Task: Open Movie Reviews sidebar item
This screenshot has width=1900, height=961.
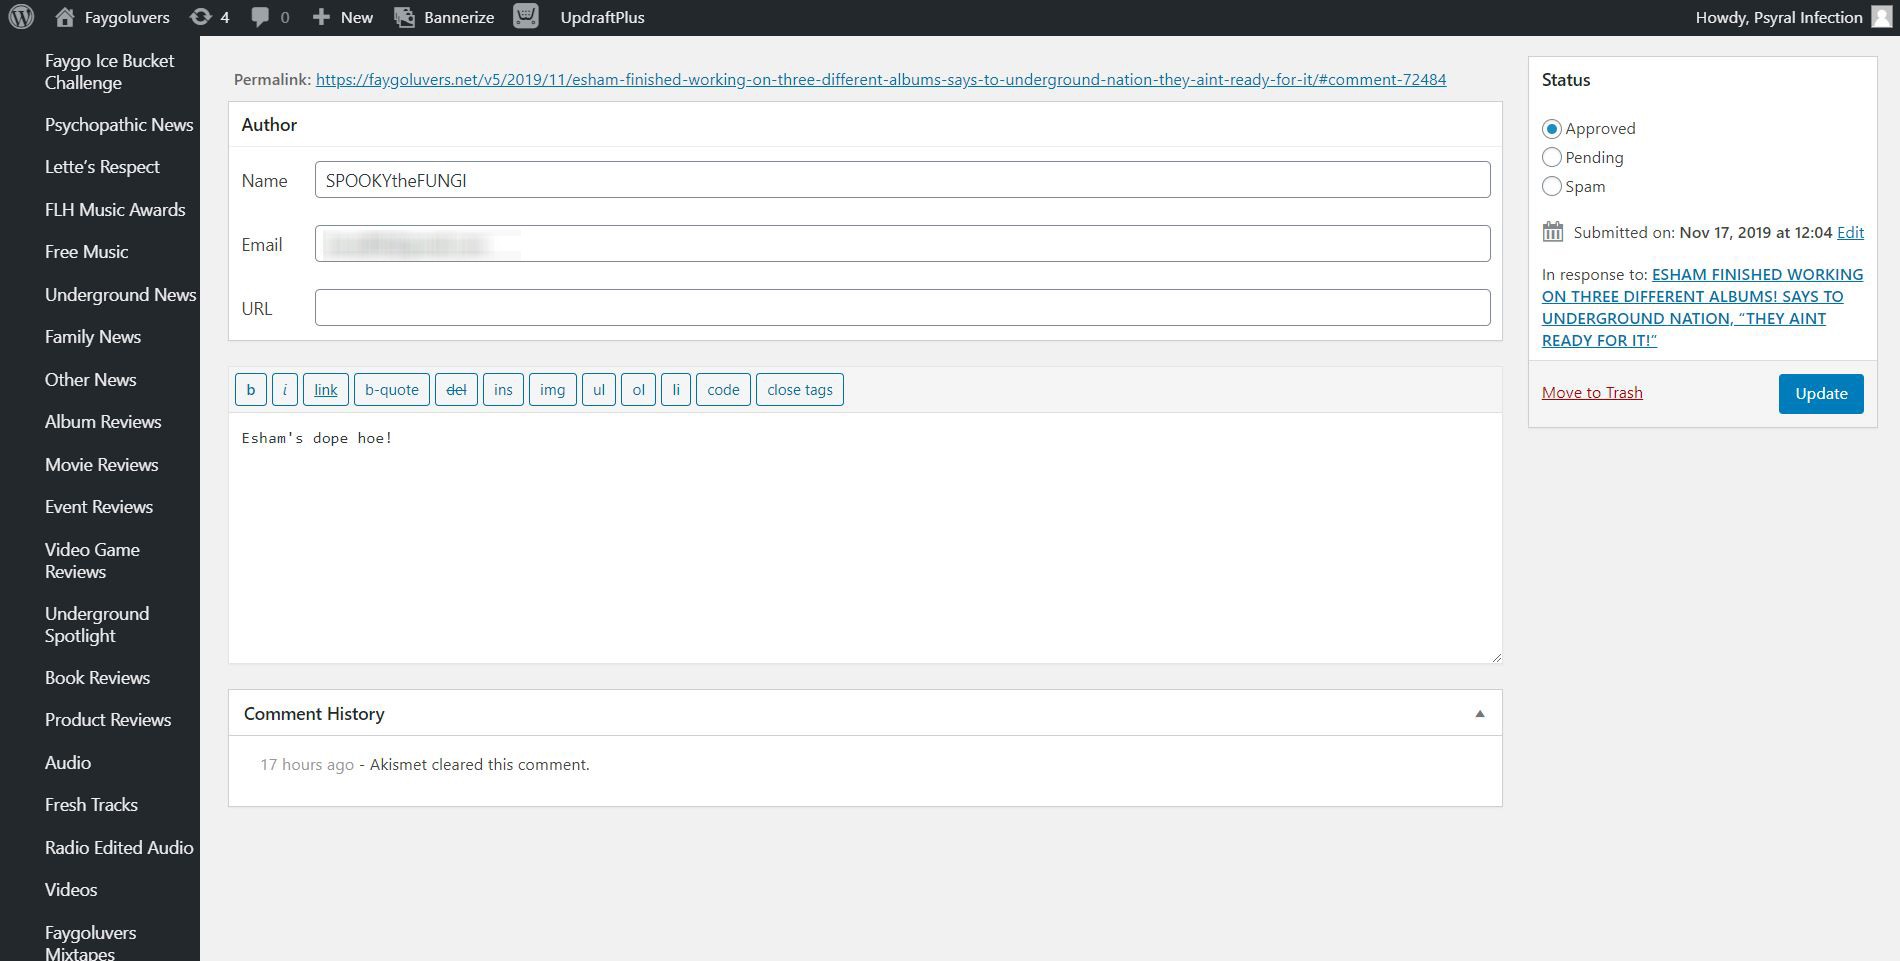Action: [101, 465]
